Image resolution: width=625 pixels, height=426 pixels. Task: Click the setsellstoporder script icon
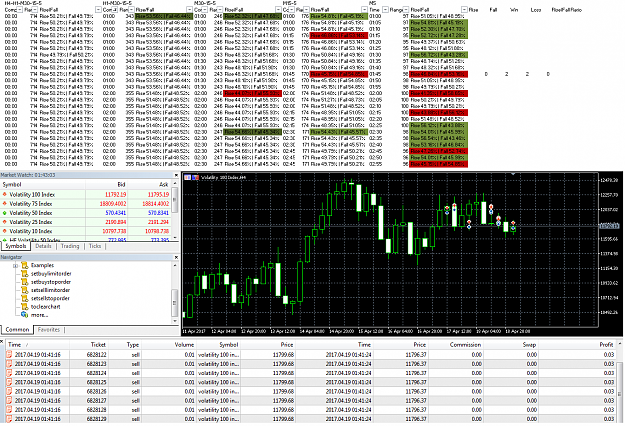25,298
